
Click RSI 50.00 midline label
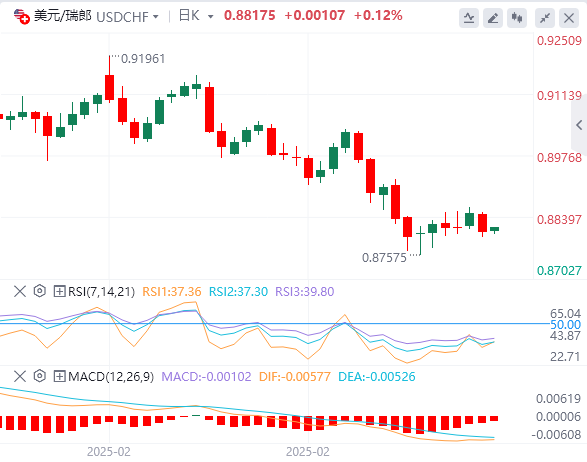(565, 325)
